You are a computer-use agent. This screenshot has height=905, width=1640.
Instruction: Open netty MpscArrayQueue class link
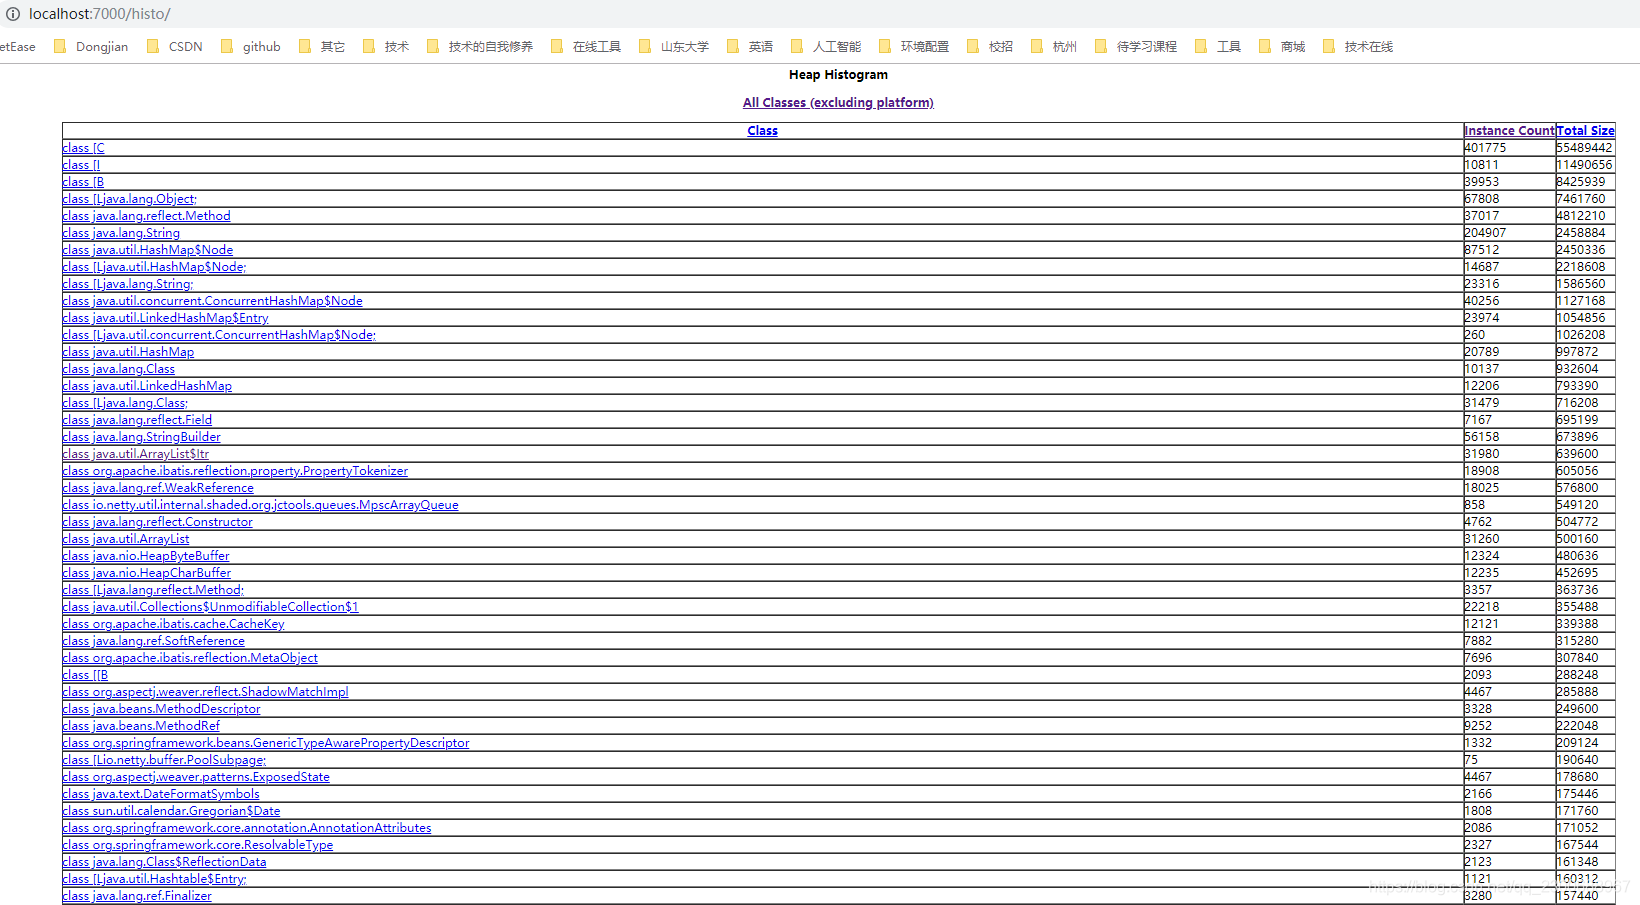tap(260, 505)
